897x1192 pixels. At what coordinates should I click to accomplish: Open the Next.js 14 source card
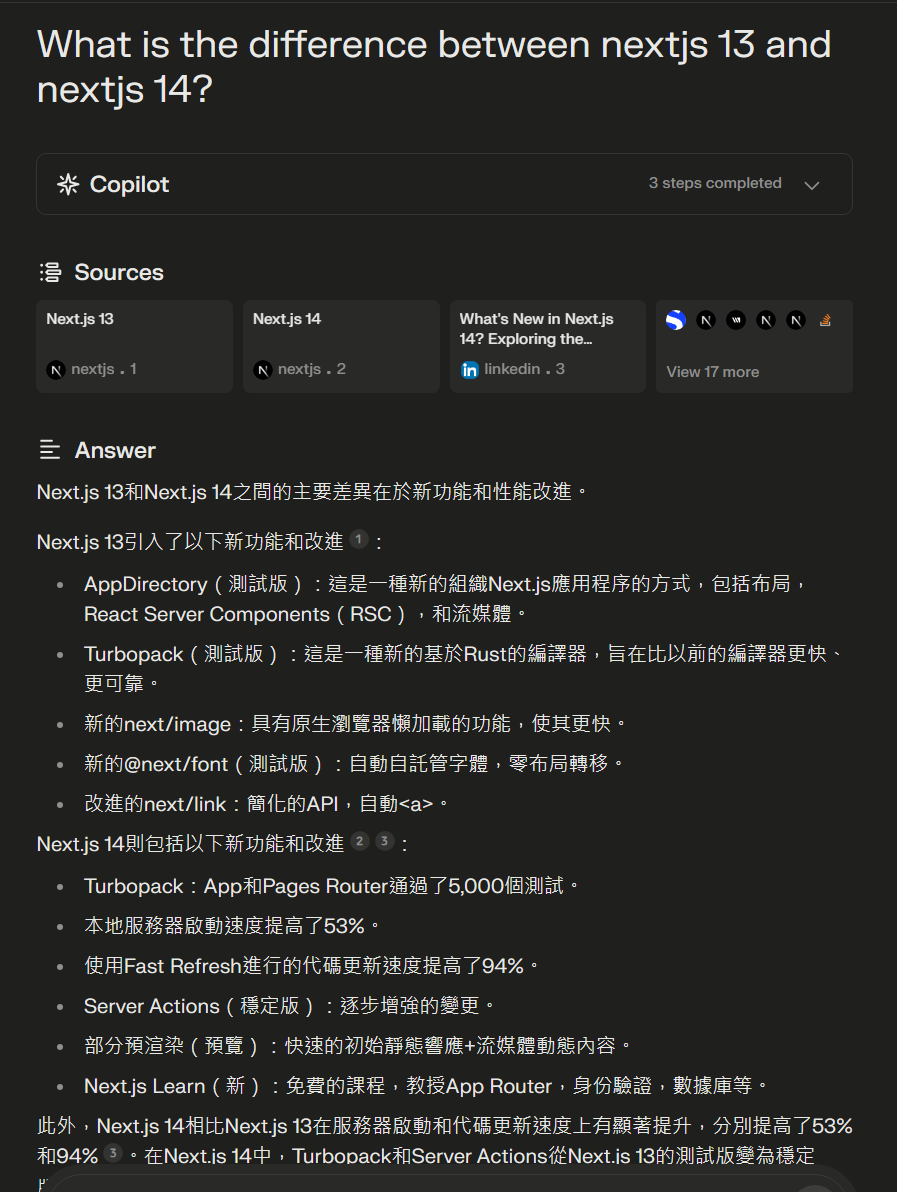[341, 346]
